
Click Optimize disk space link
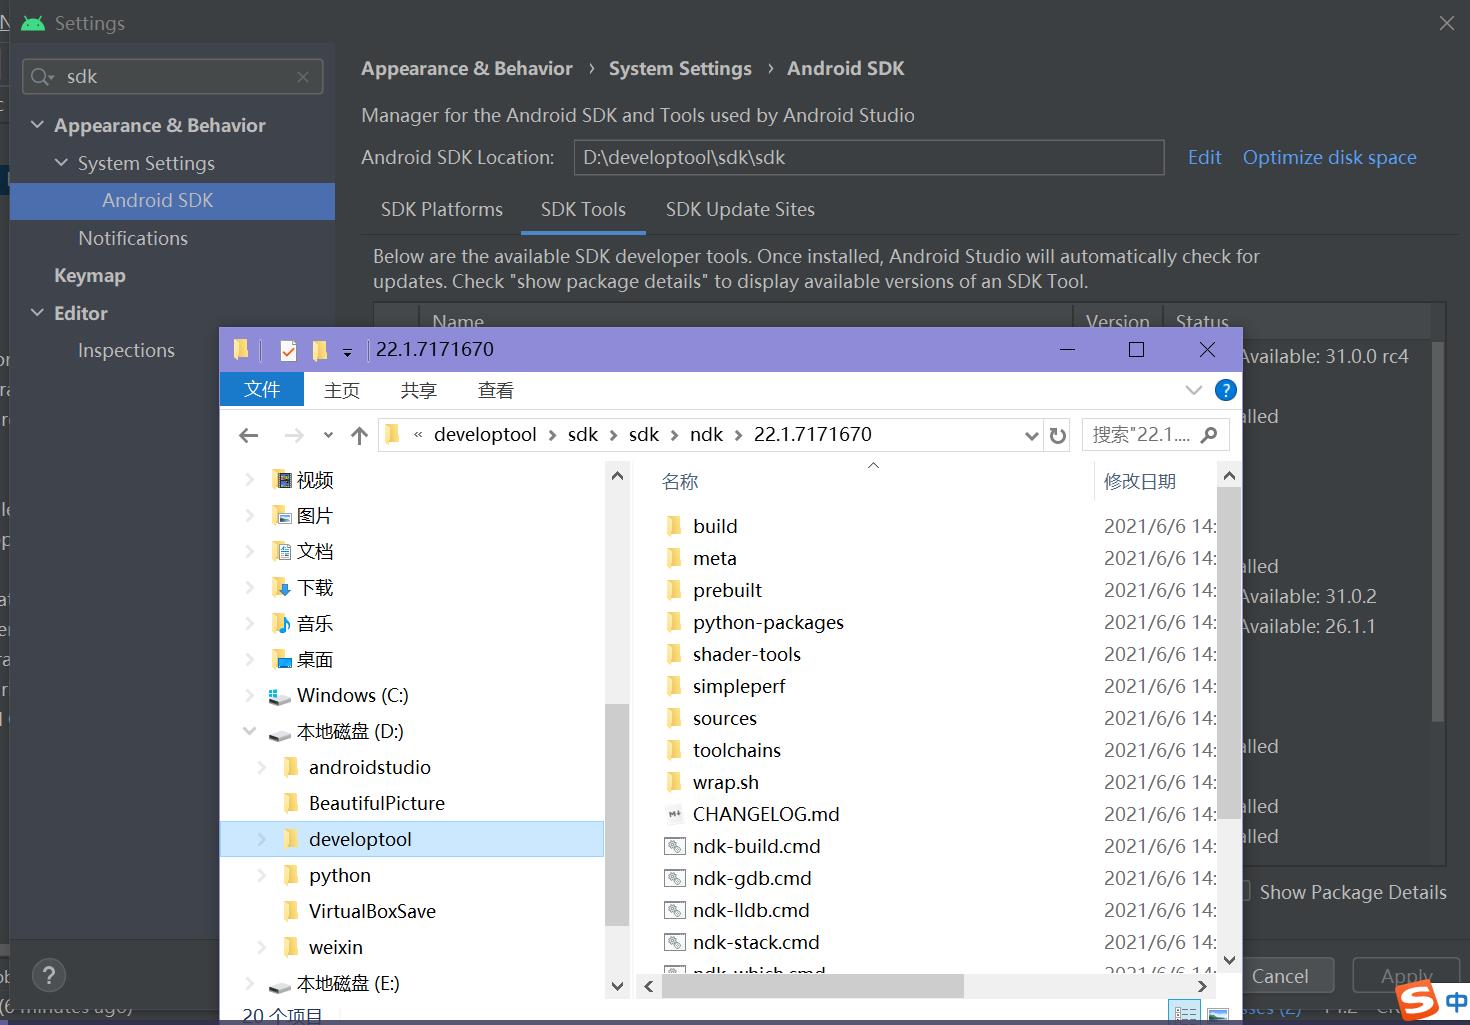(x=1329, y=157)
